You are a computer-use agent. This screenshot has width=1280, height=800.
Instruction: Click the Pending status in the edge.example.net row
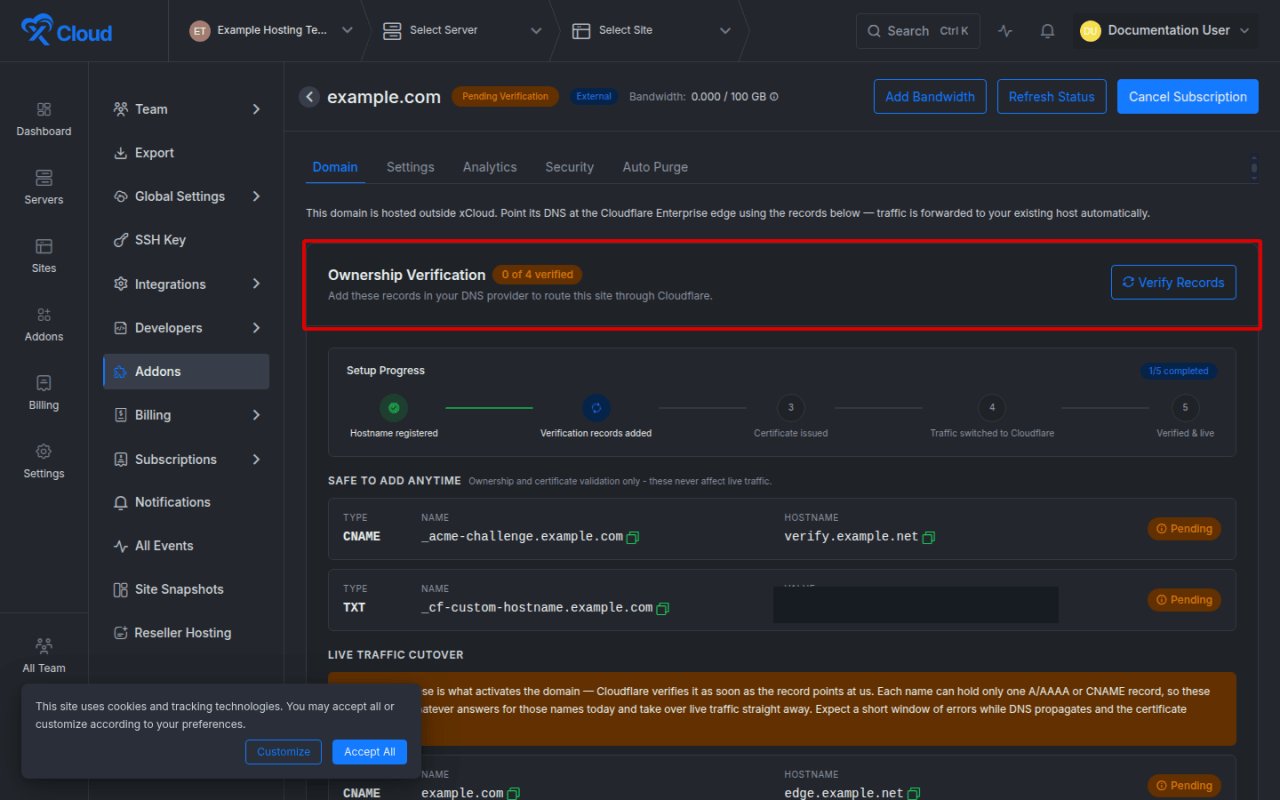(x=1184, y=786)
